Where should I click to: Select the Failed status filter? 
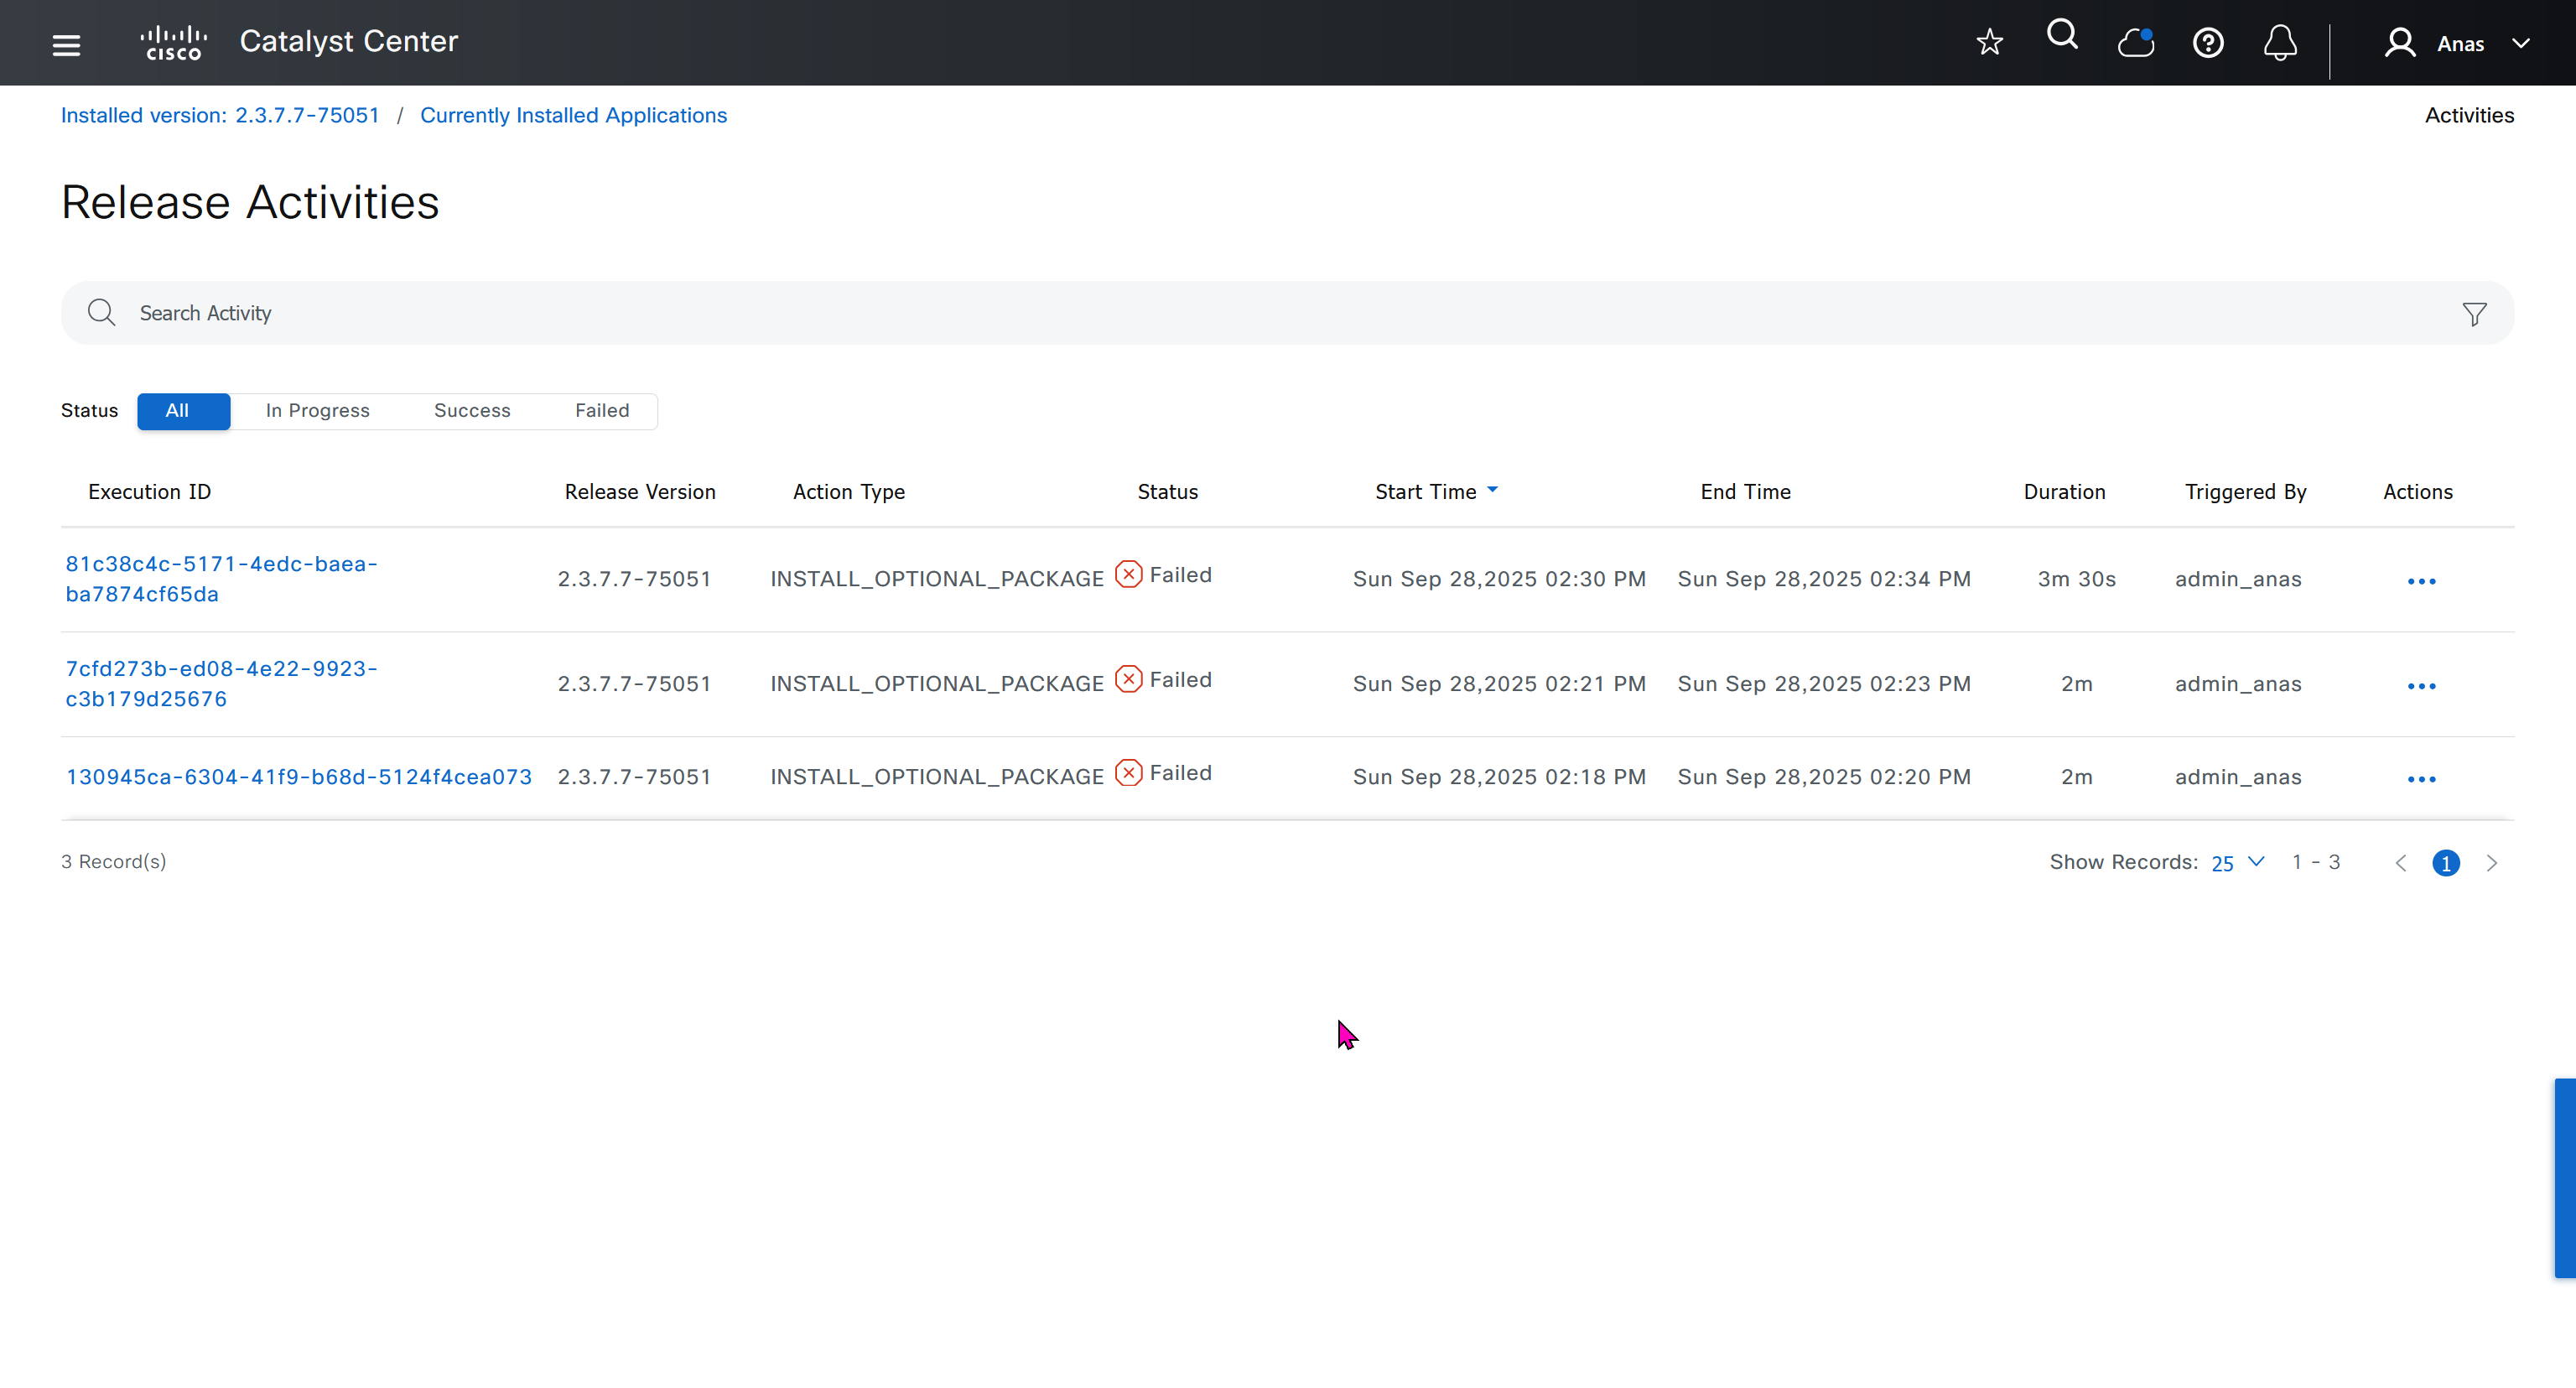click(x=602, y=411)
